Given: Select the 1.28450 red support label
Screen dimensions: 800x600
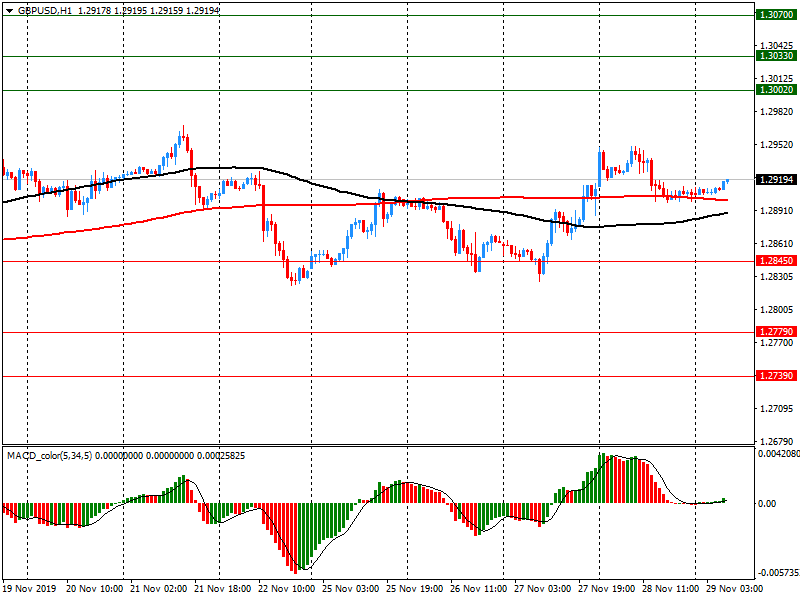Looking at the screenshot, I should click(775, 260).
